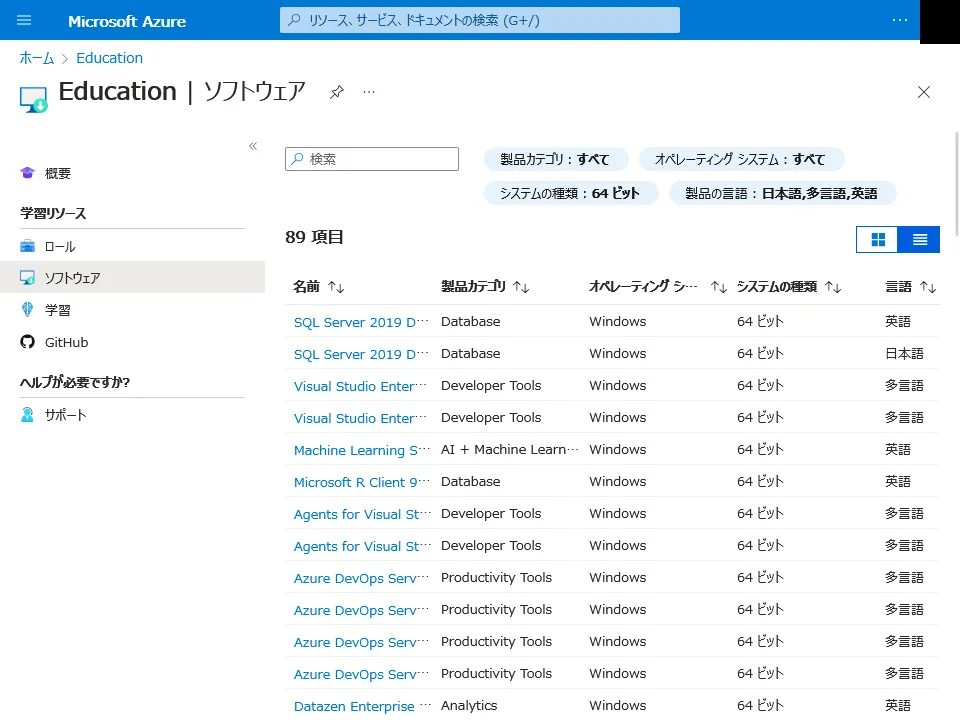The width and height of the screenshot is (960, 720).
Task: Open オペレーティング システム filter pill
Action: point(740,159)
